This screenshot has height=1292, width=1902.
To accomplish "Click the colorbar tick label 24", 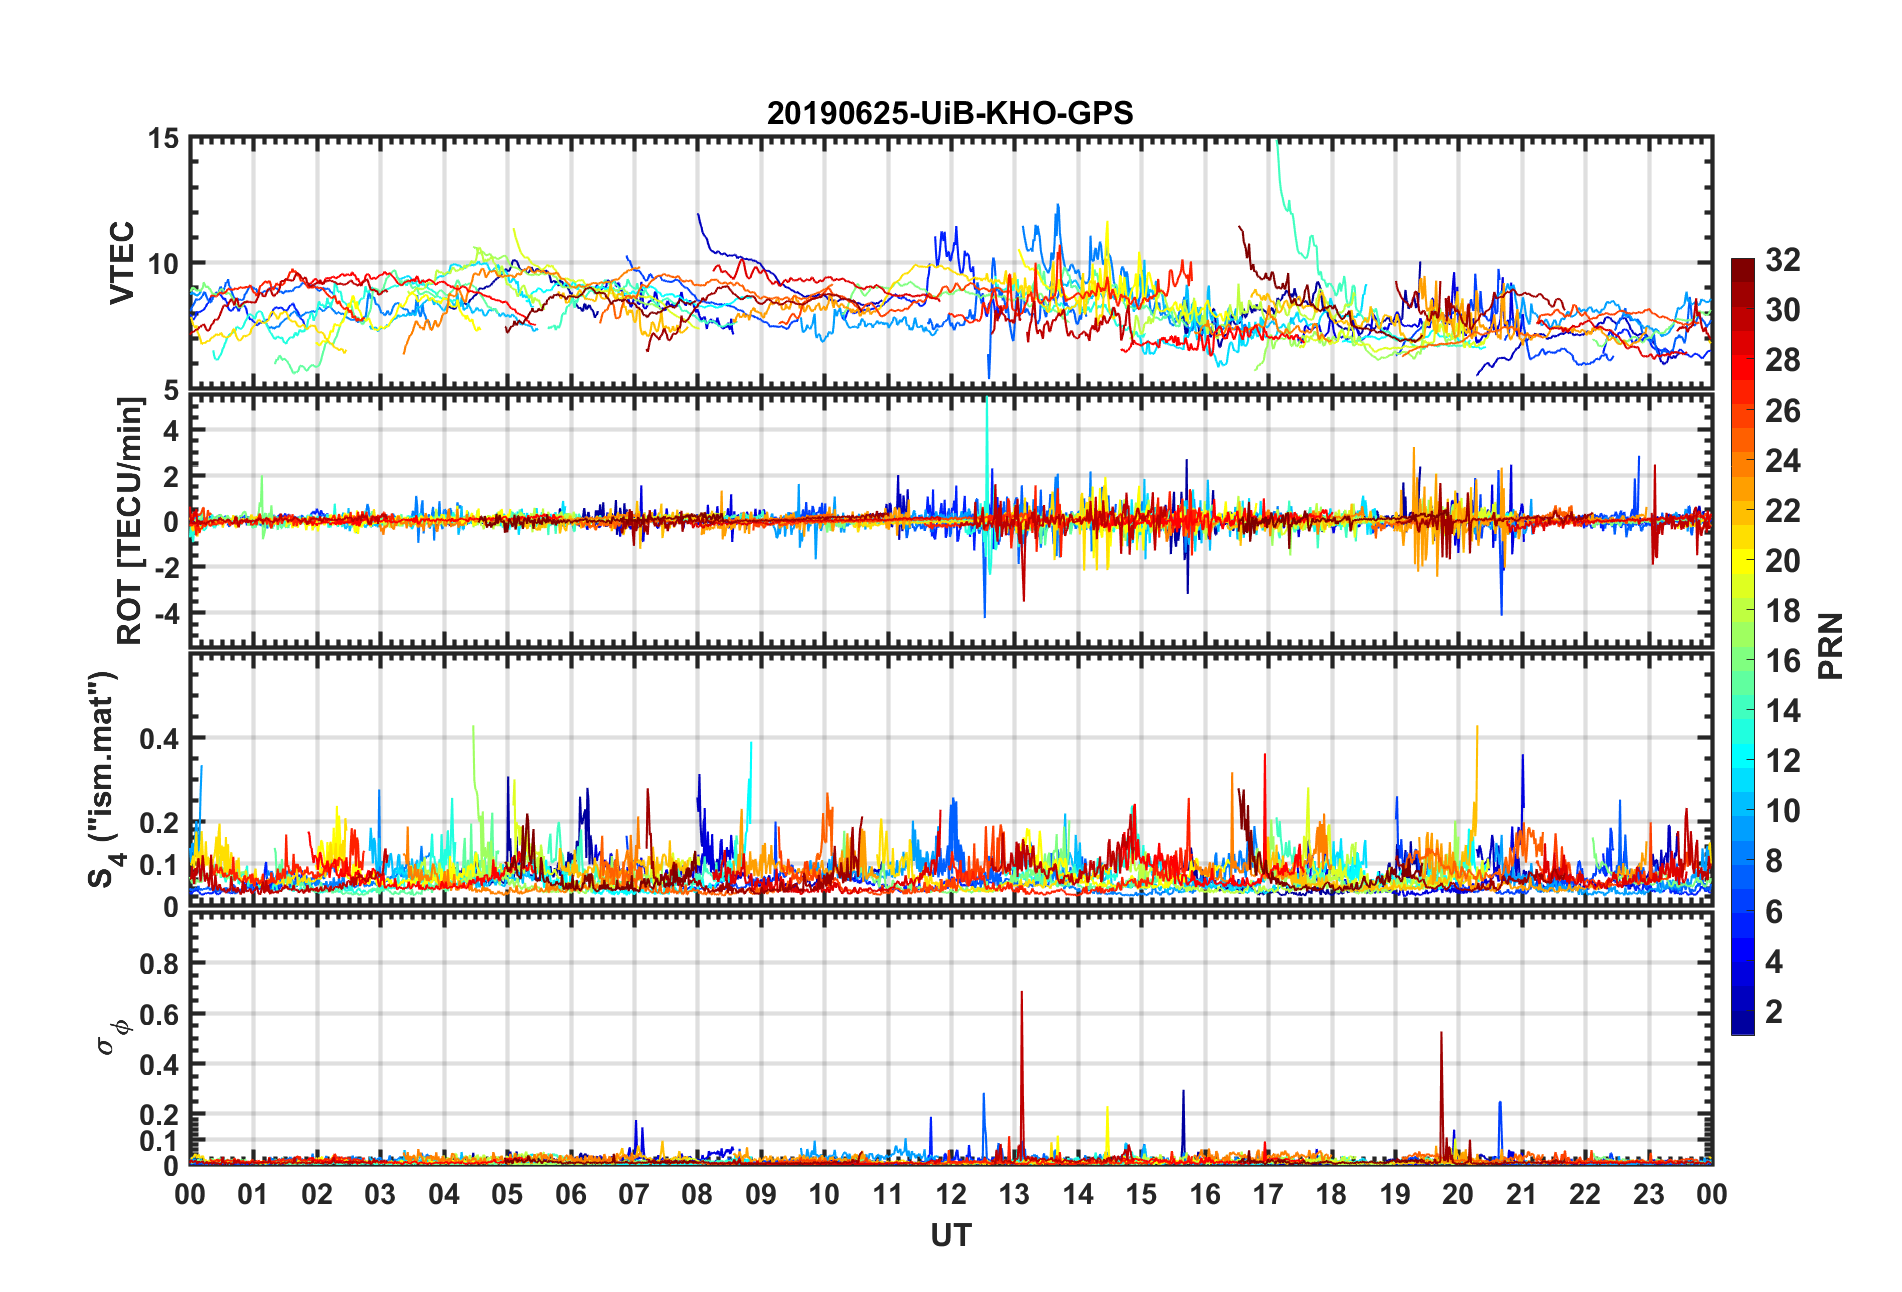I will 1783,461.
